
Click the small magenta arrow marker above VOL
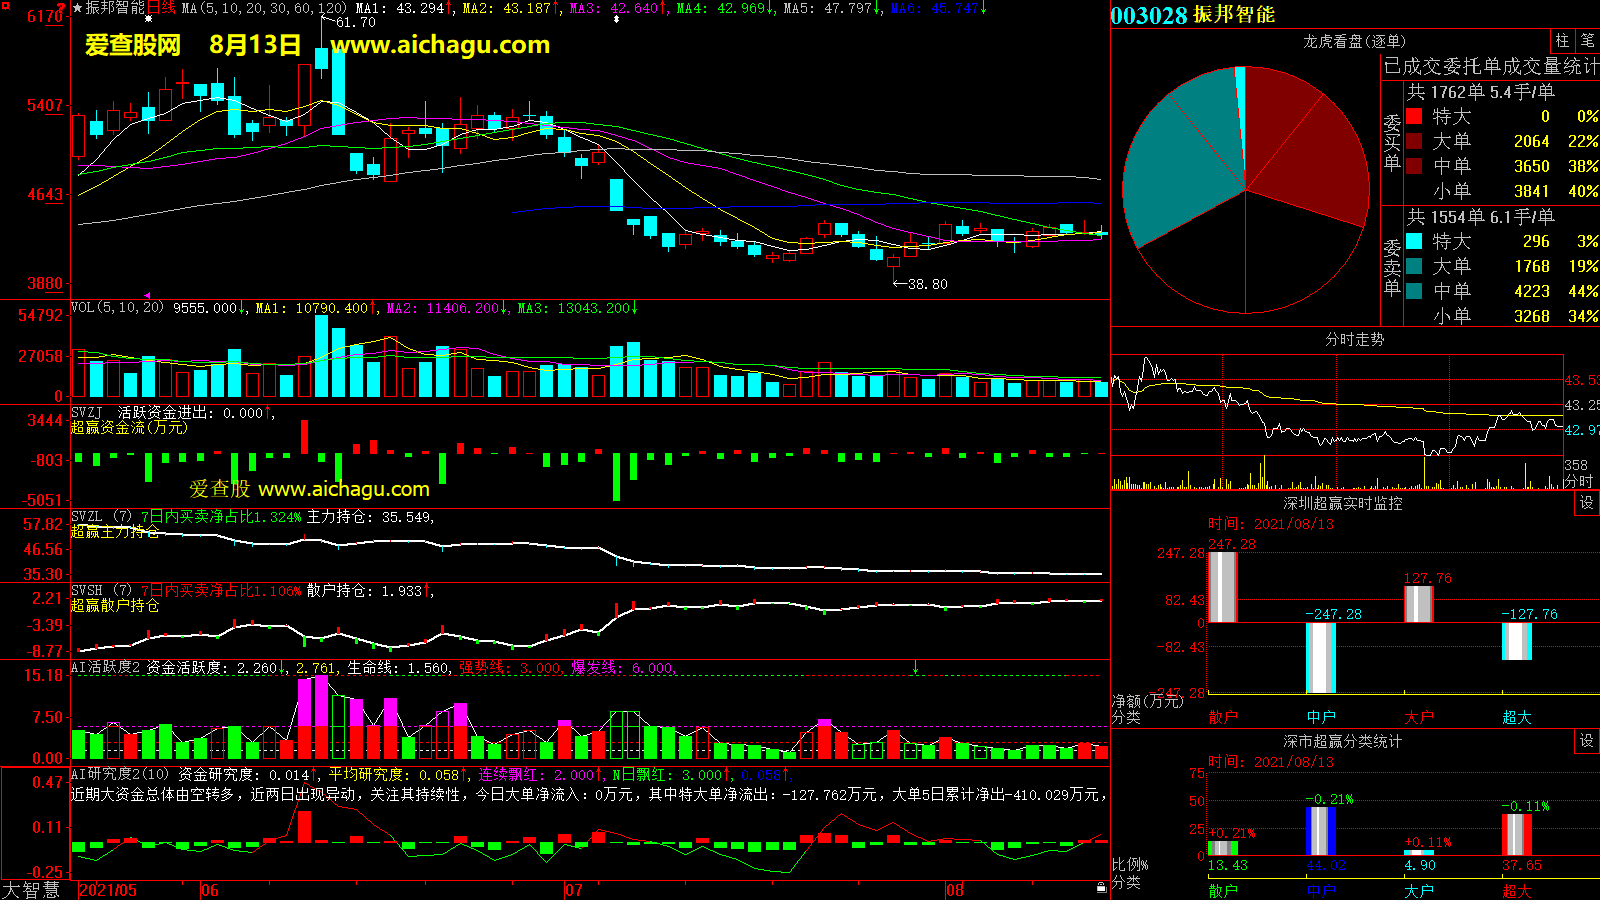pyautogui.click(x=147, y=296)
